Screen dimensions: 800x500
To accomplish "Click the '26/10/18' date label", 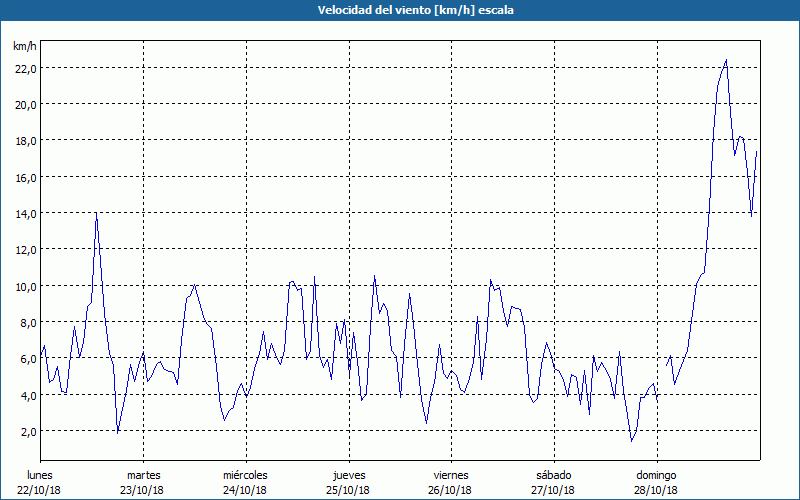I will click(450, 490).
